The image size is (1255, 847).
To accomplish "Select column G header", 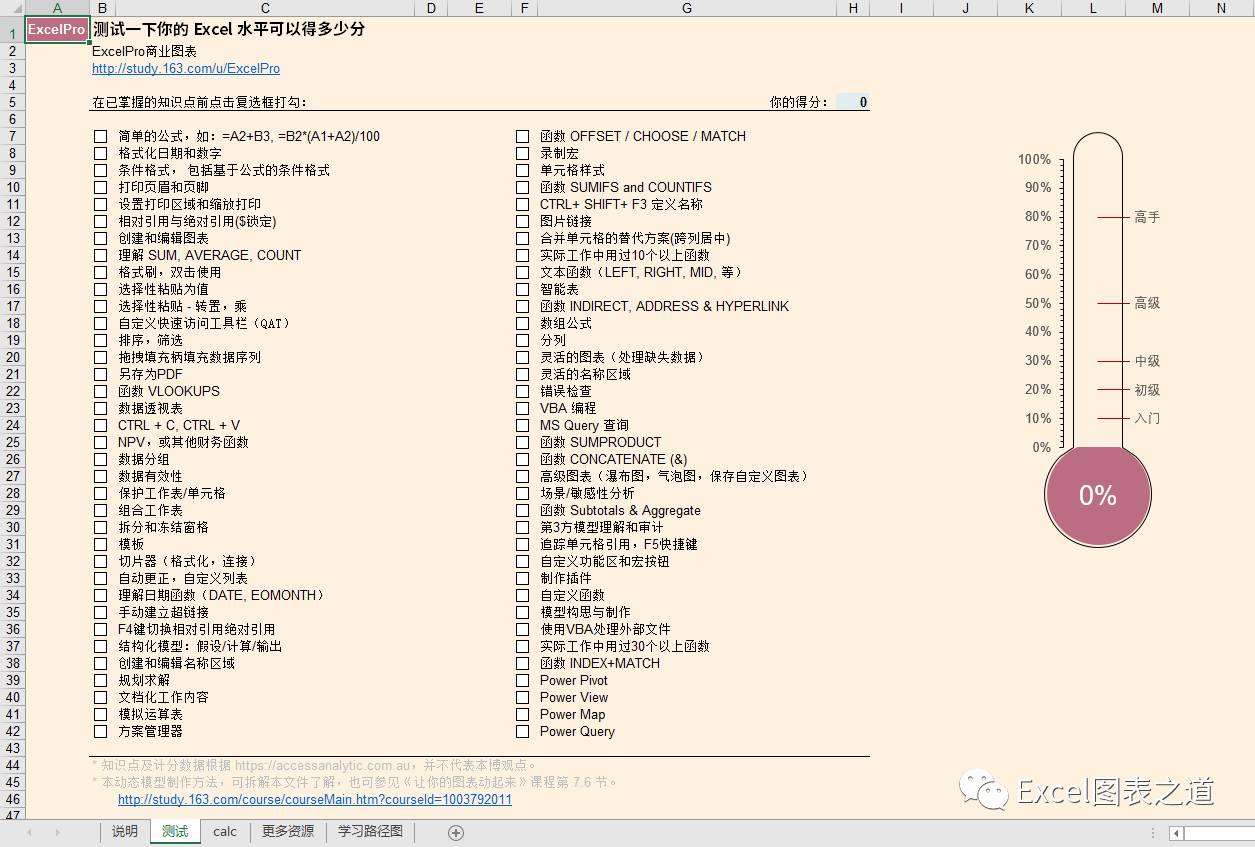I will (686, 8).
